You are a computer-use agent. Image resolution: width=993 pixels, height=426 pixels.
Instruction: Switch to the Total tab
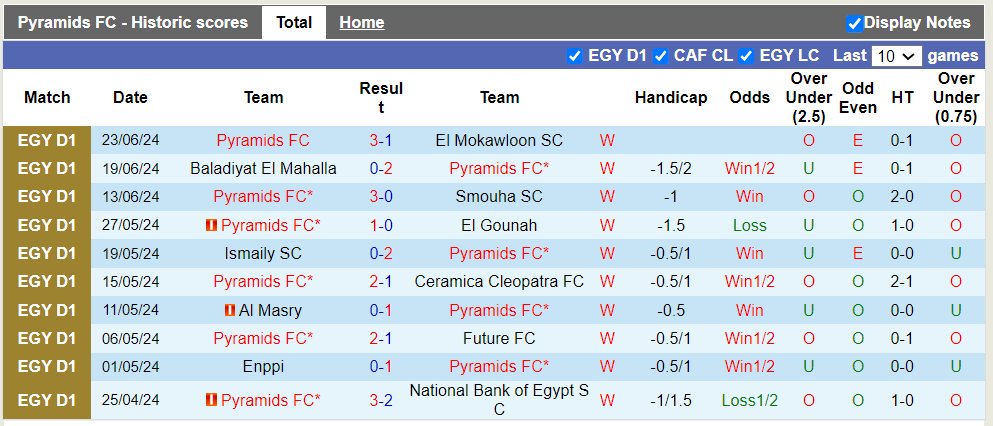tap(294, 23)
